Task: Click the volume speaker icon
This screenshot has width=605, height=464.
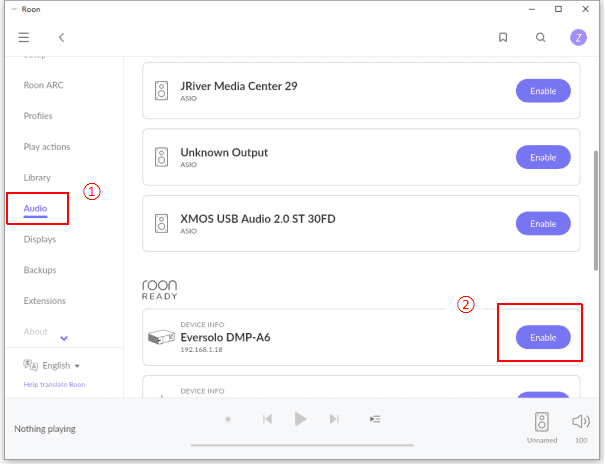Action: click(x=580, y=421)
